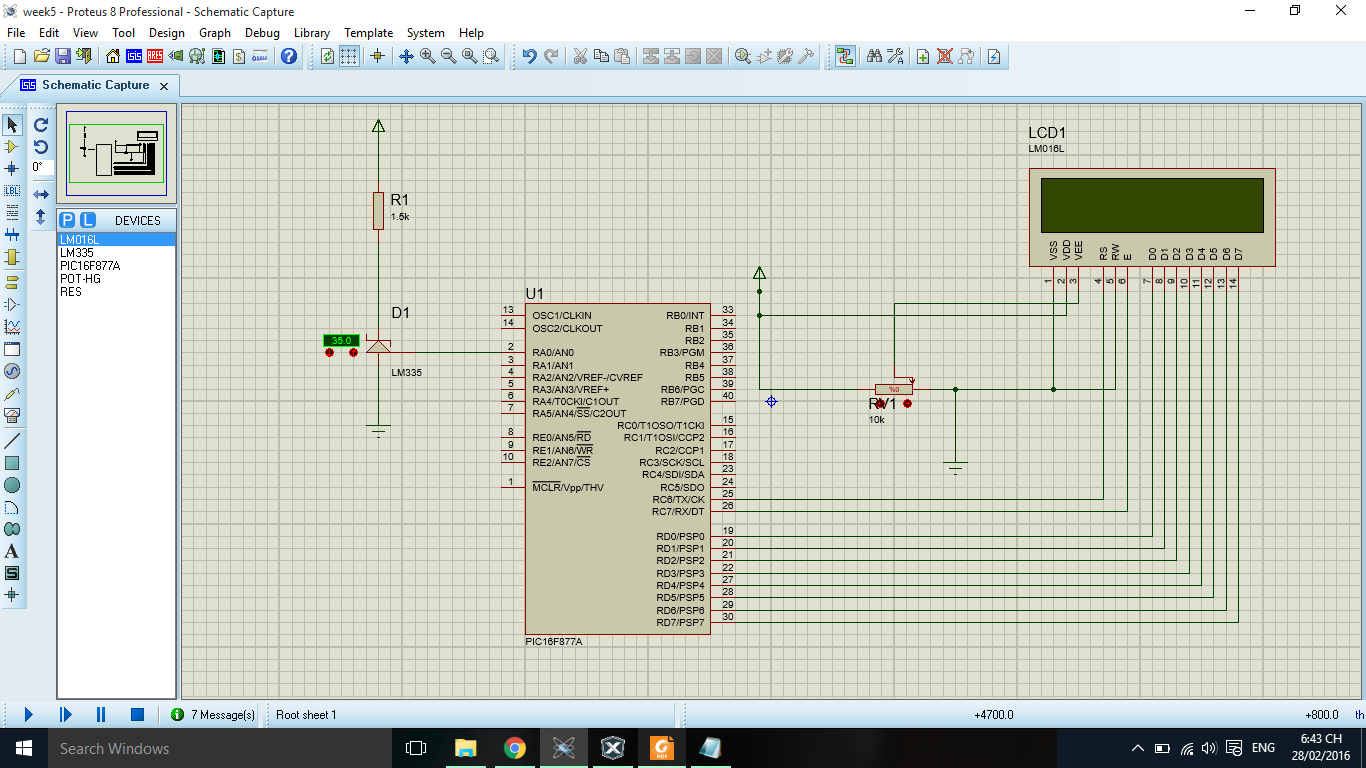Pick devices with the P button
The height and width of the screenshot is (768, 1366).
tap(67, 220)
